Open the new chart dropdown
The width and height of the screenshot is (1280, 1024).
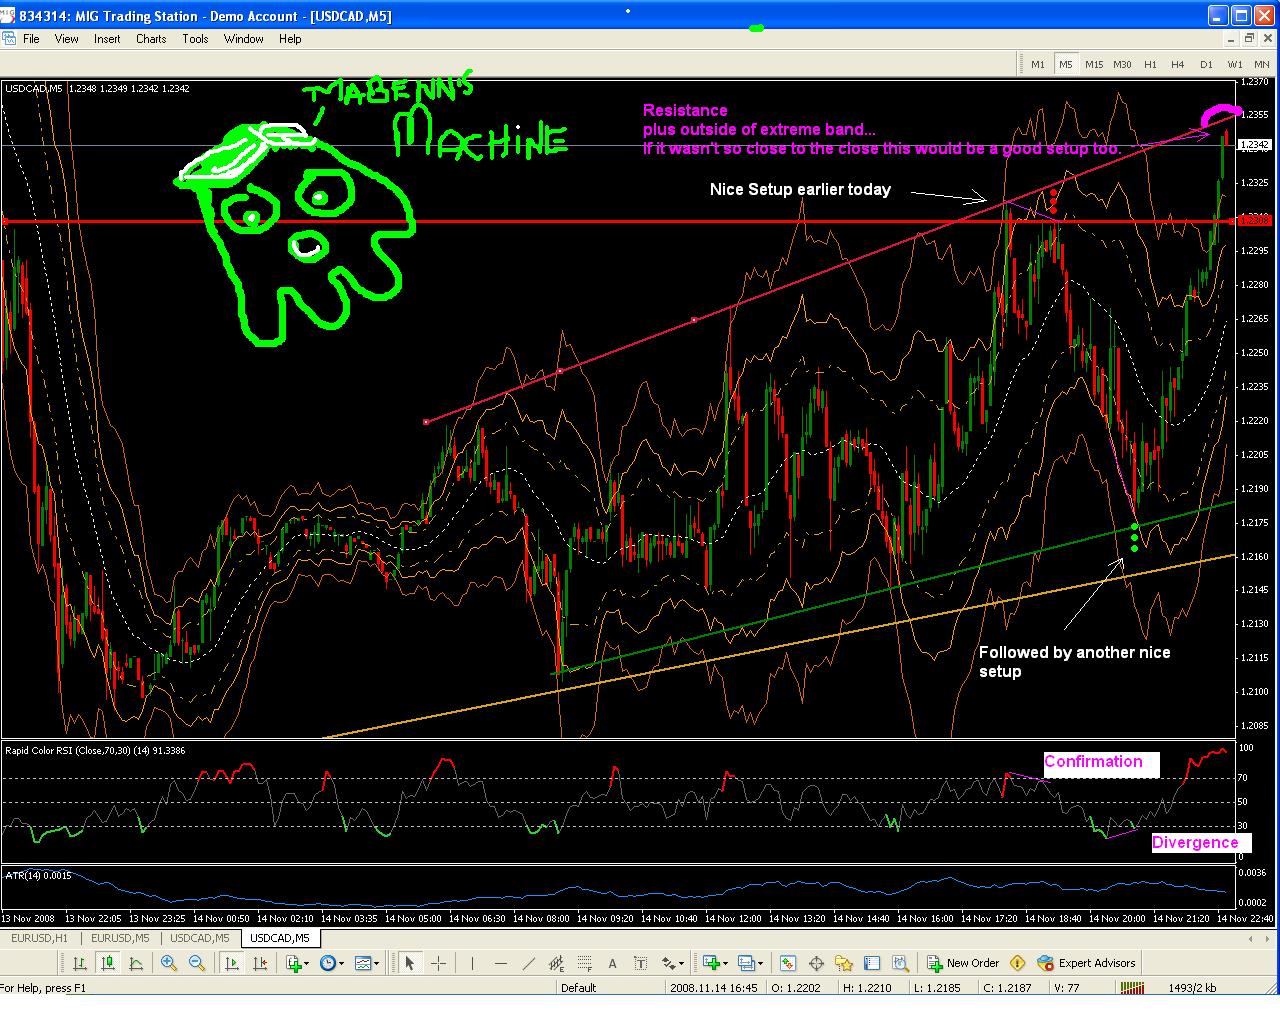click(714, 963)
